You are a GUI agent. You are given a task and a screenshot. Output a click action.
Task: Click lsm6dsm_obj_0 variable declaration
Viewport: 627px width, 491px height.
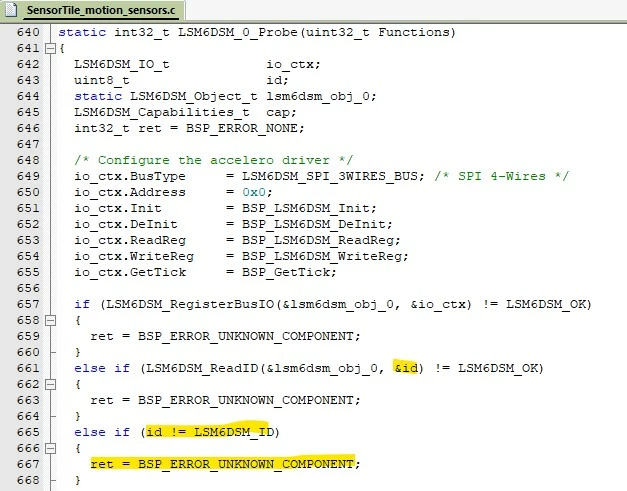[318, 96]
